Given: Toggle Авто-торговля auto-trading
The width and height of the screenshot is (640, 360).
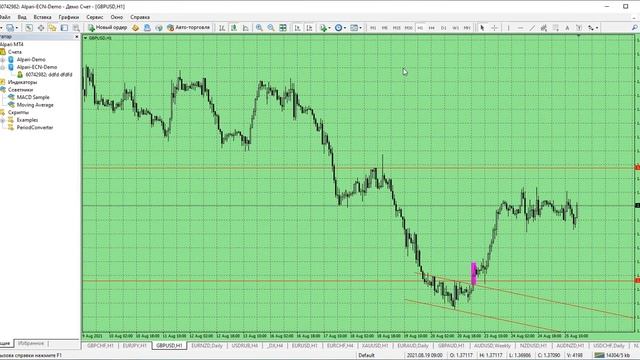Looking at the screenshot, I should tap(189, 28).
